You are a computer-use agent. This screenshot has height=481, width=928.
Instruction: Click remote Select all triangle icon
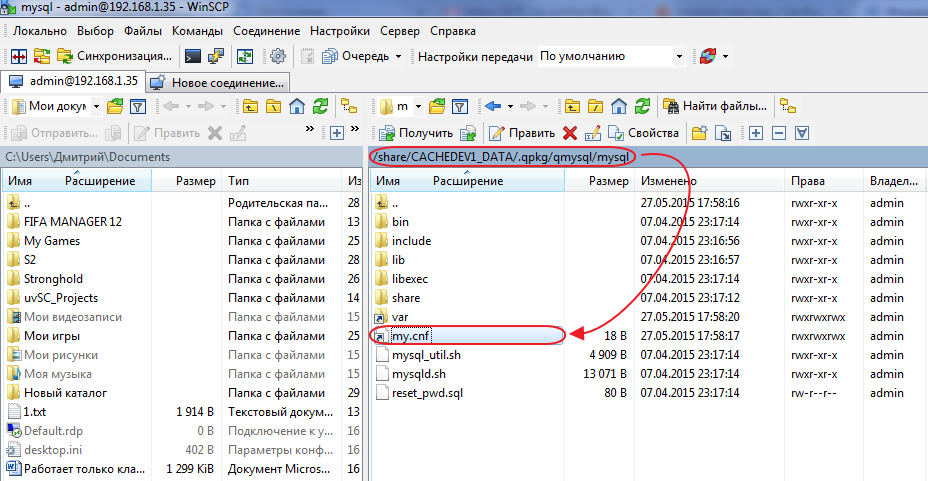(x=802, y=133)
